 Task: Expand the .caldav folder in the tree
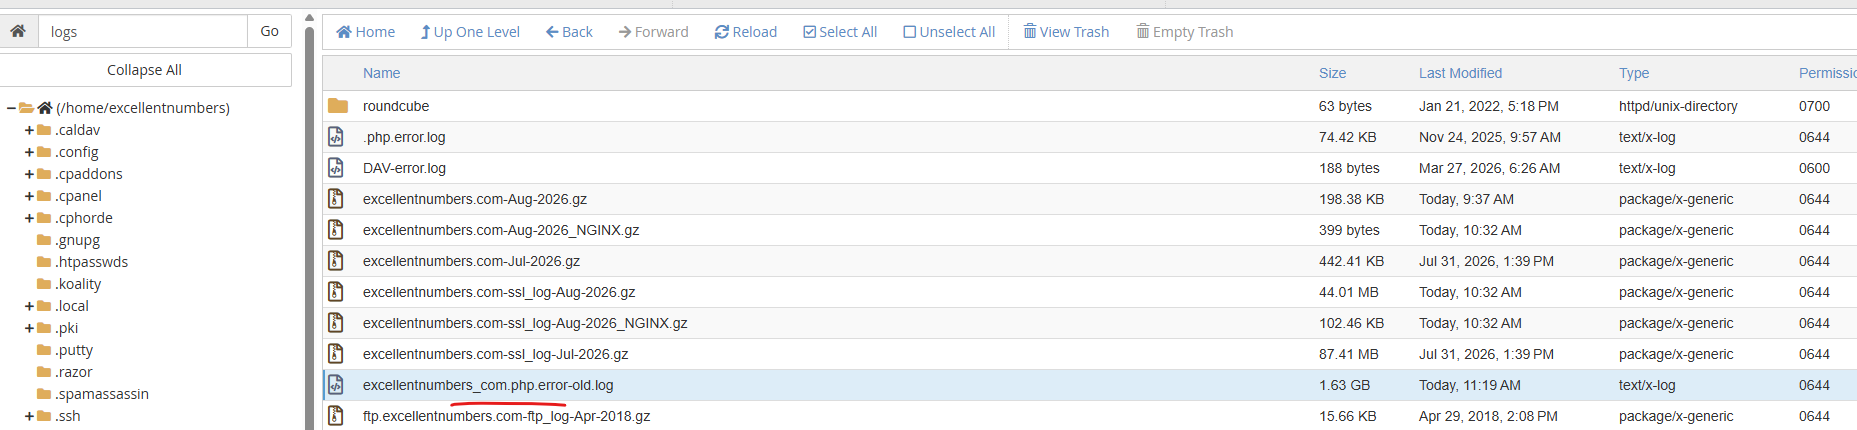29,130
